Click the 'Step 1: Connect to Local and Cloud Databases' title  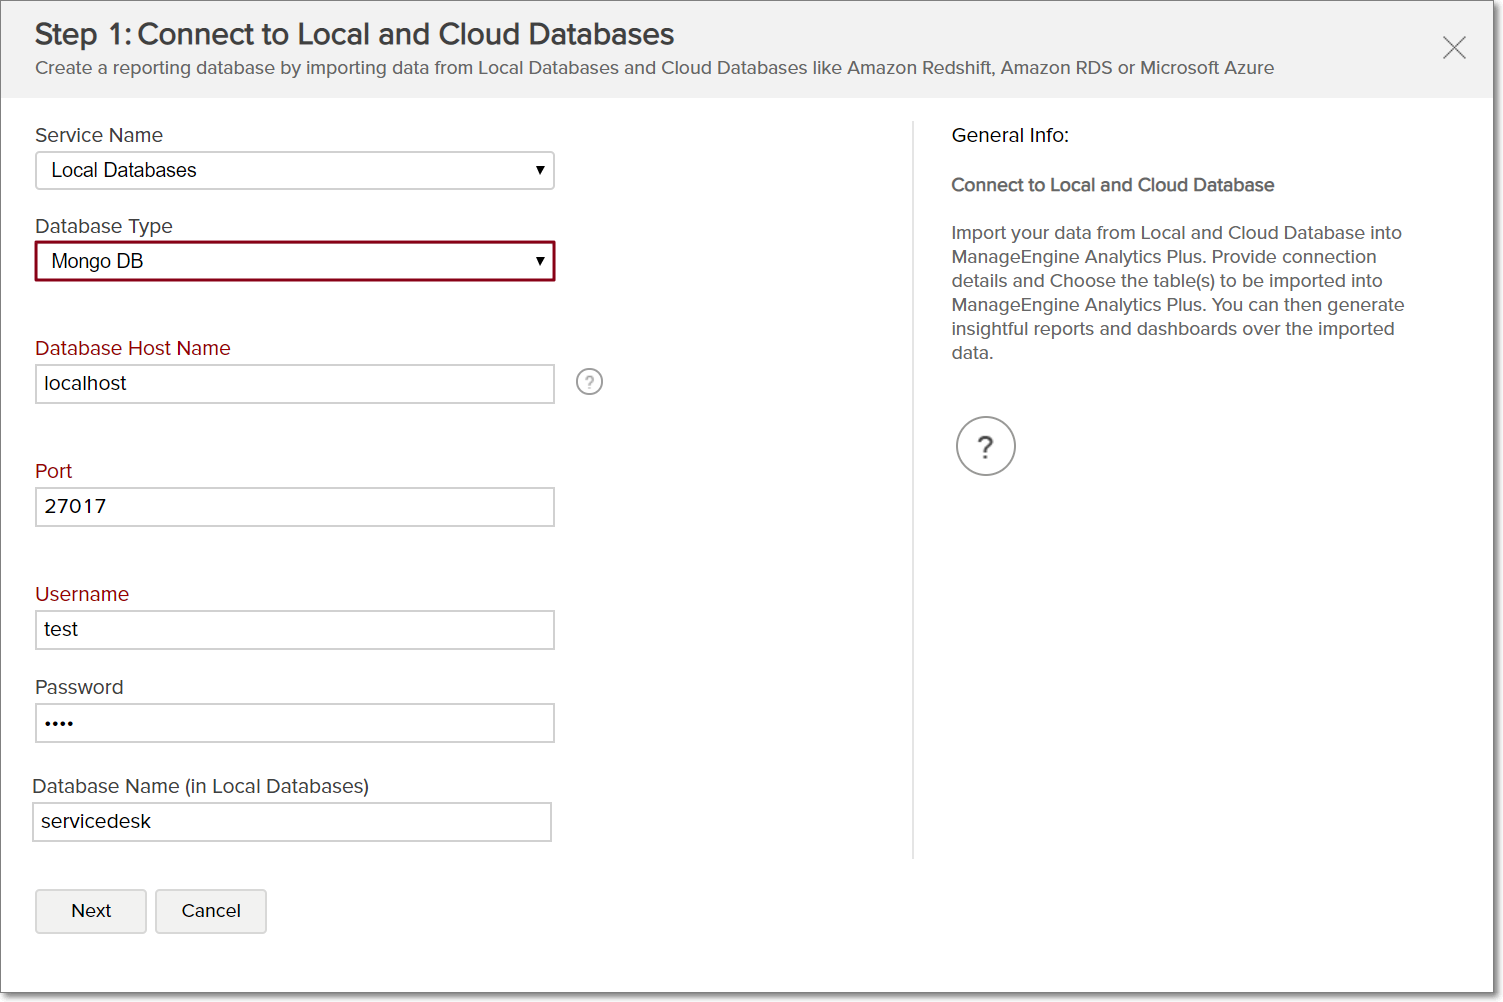(x=355, y=34)
